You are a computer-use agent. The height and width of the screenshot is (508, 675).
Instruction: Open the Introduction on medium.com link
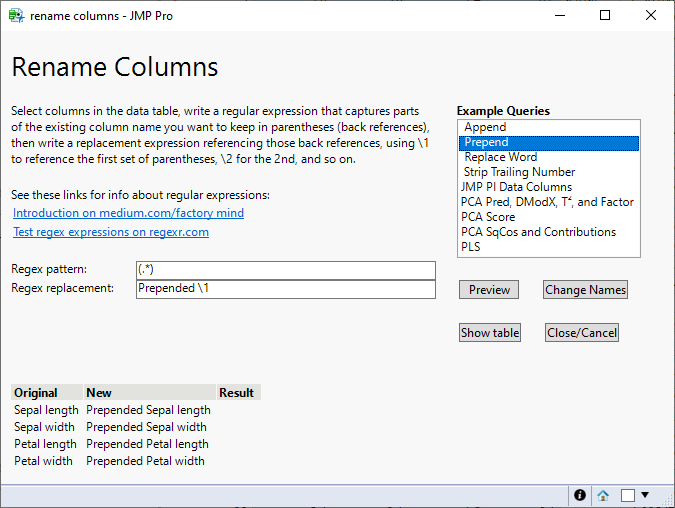point(128,213)
